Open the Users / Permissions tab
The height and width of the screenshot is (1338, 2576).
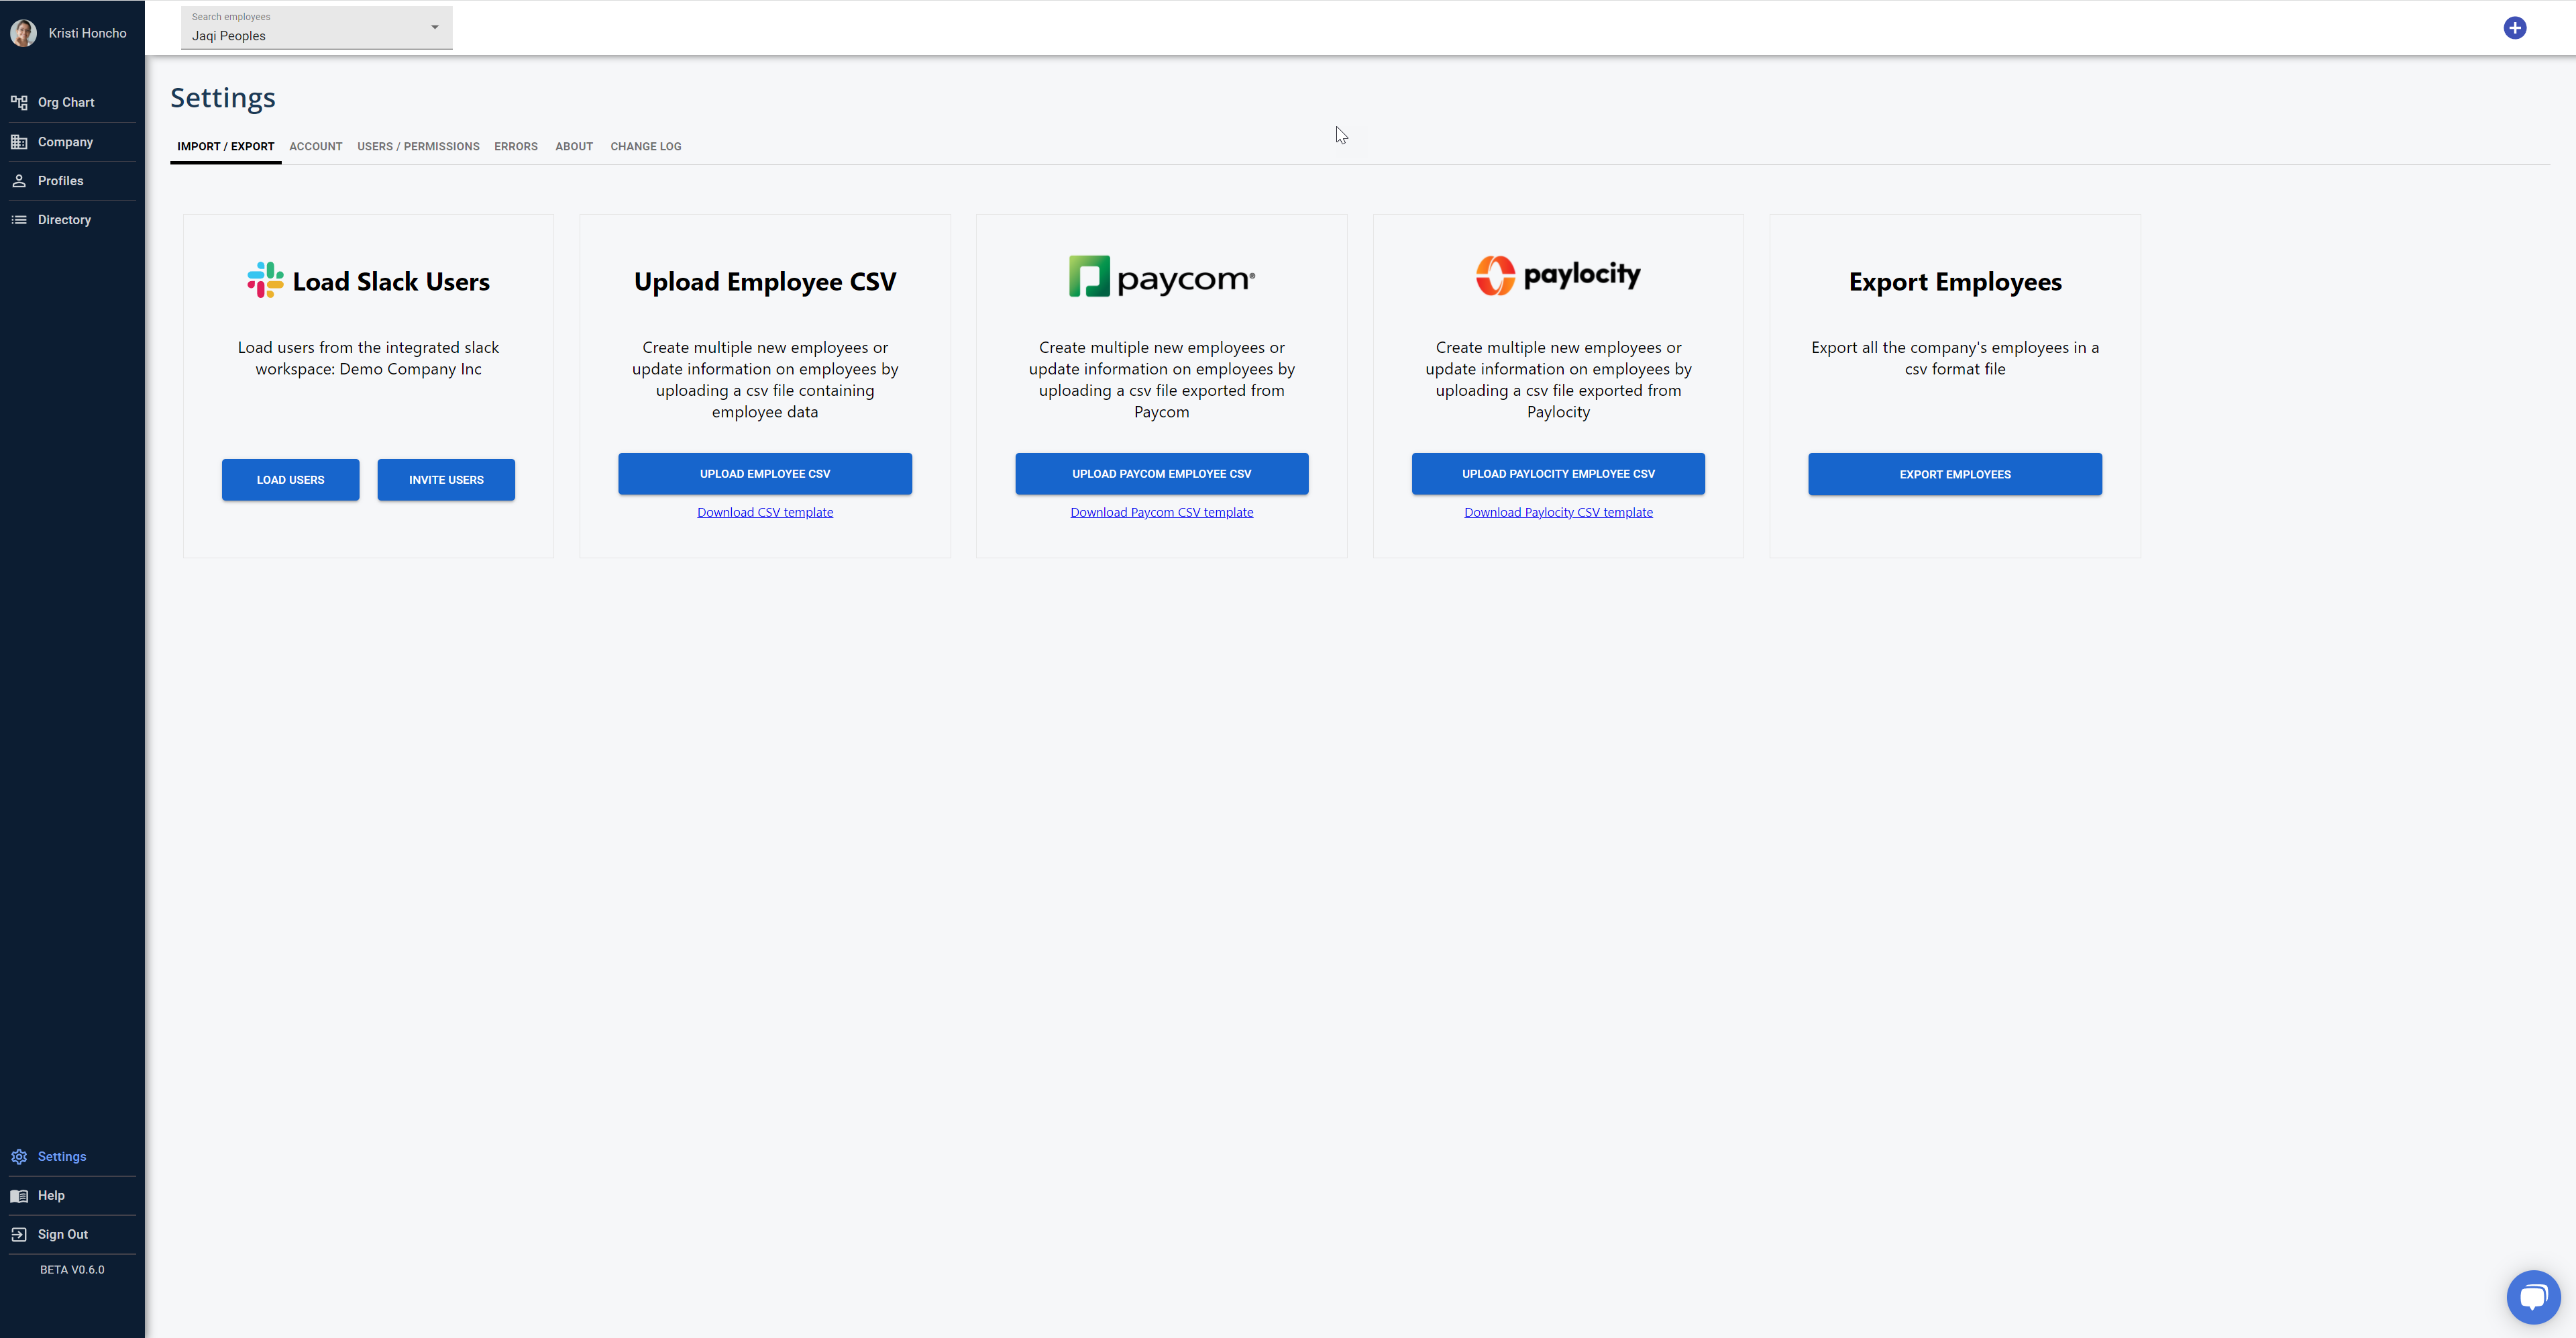tap(418, 147)
